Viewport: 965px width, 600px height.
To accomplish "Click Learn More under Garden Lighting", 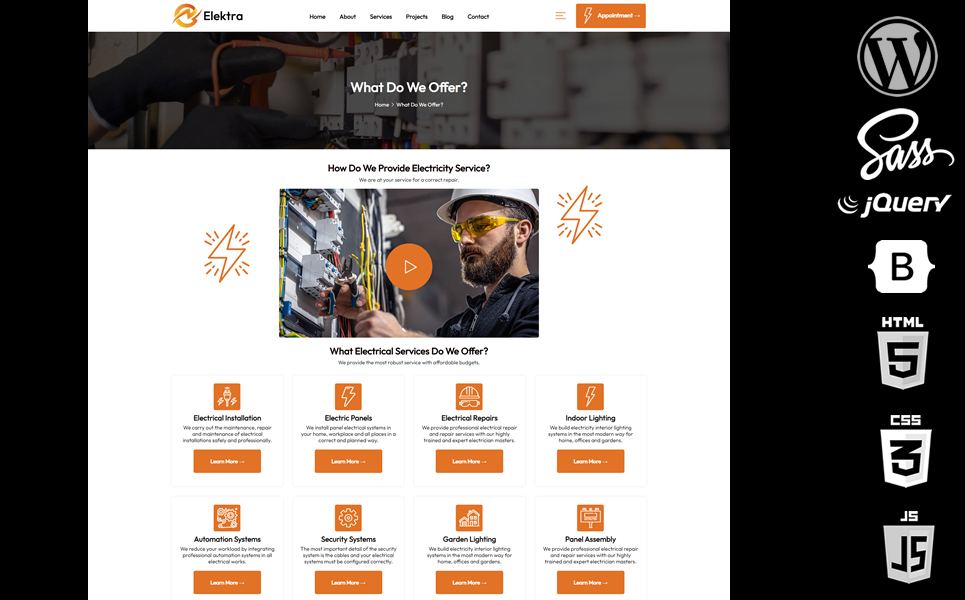I will tap(469, 582).
